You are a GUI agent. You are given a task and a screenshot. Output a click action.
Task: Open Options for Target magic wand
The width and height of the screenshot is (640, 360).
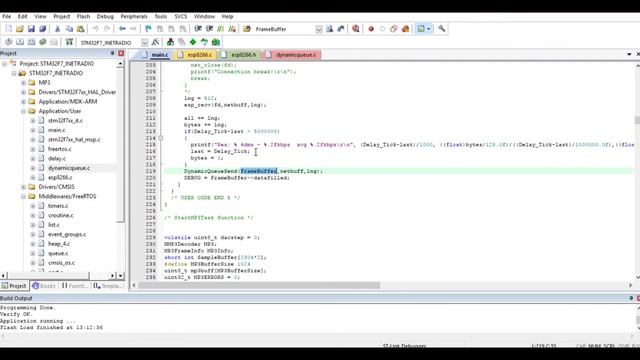point(155,42)
